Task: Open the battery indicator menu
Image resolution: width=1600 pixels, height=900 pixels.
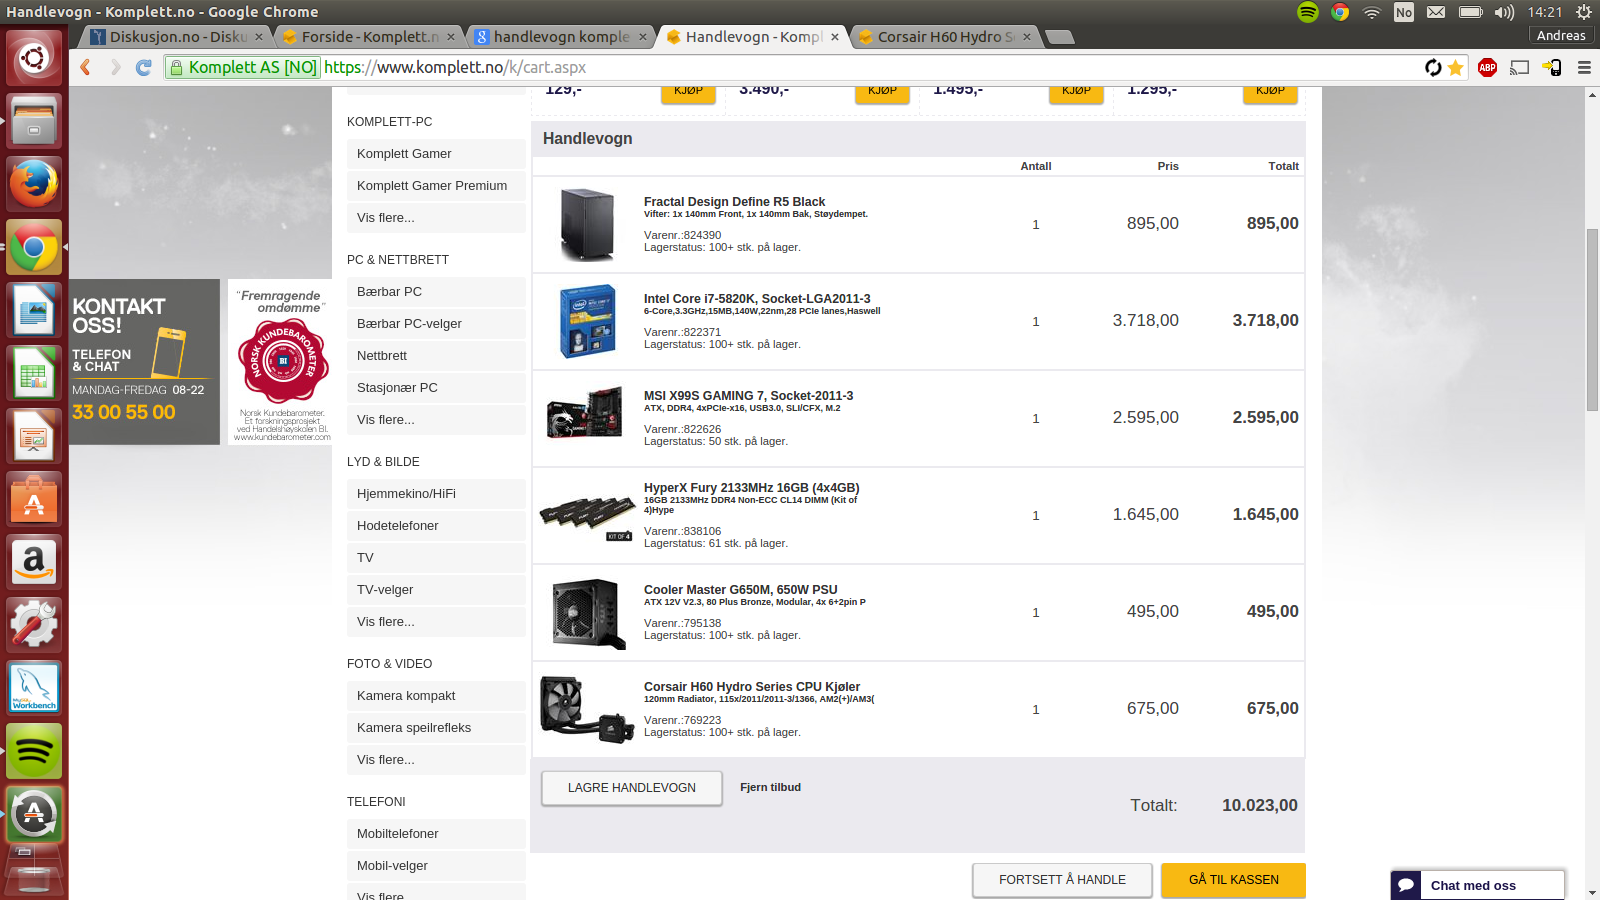Action: 1470,12
